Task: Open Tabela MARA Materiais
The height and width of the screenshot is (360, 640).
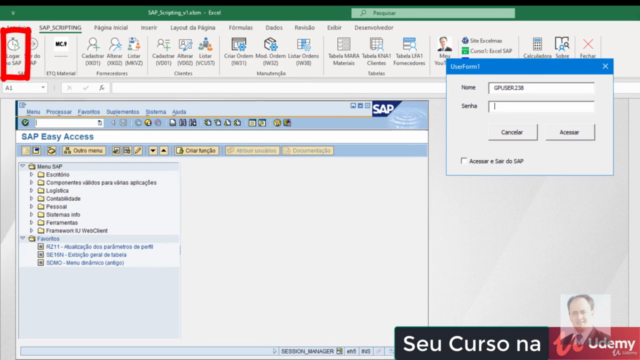Action: pos(344,51)
